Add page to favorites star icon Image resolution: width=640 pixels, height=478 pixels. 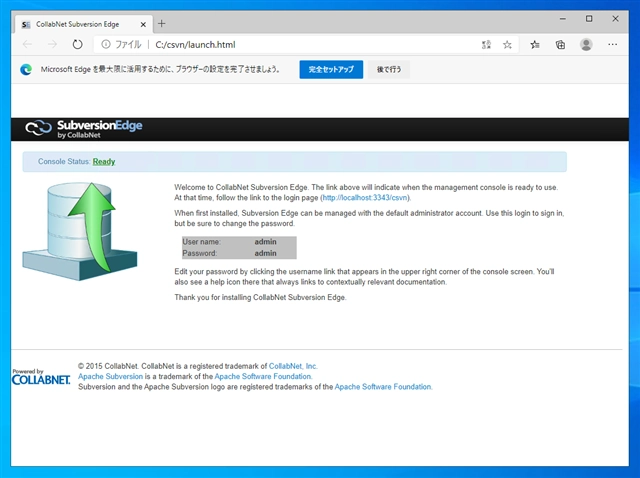click(507, 44)
